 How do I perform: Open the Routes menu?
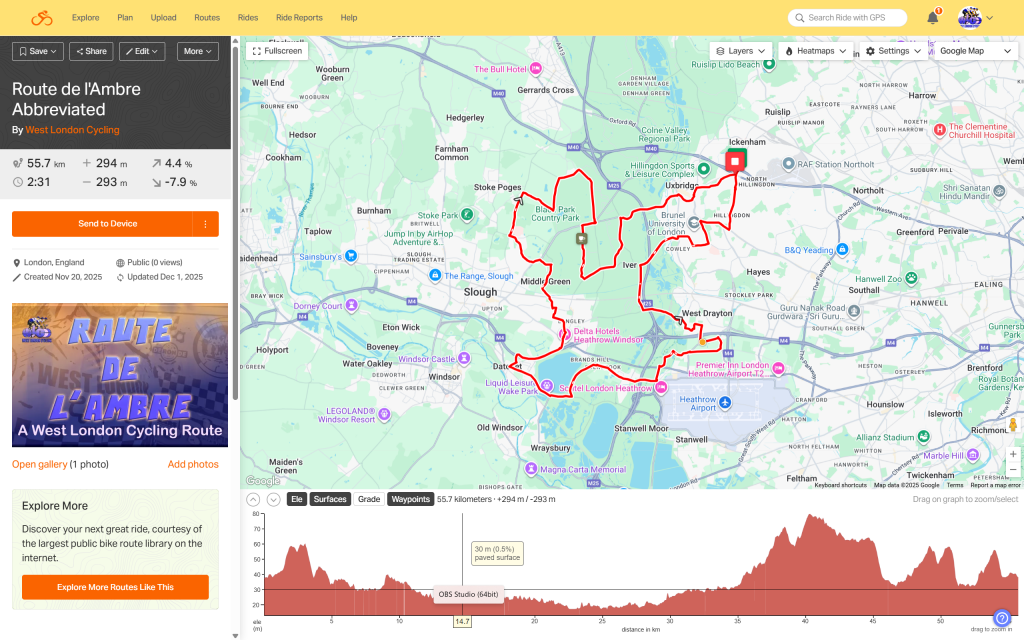207,18
